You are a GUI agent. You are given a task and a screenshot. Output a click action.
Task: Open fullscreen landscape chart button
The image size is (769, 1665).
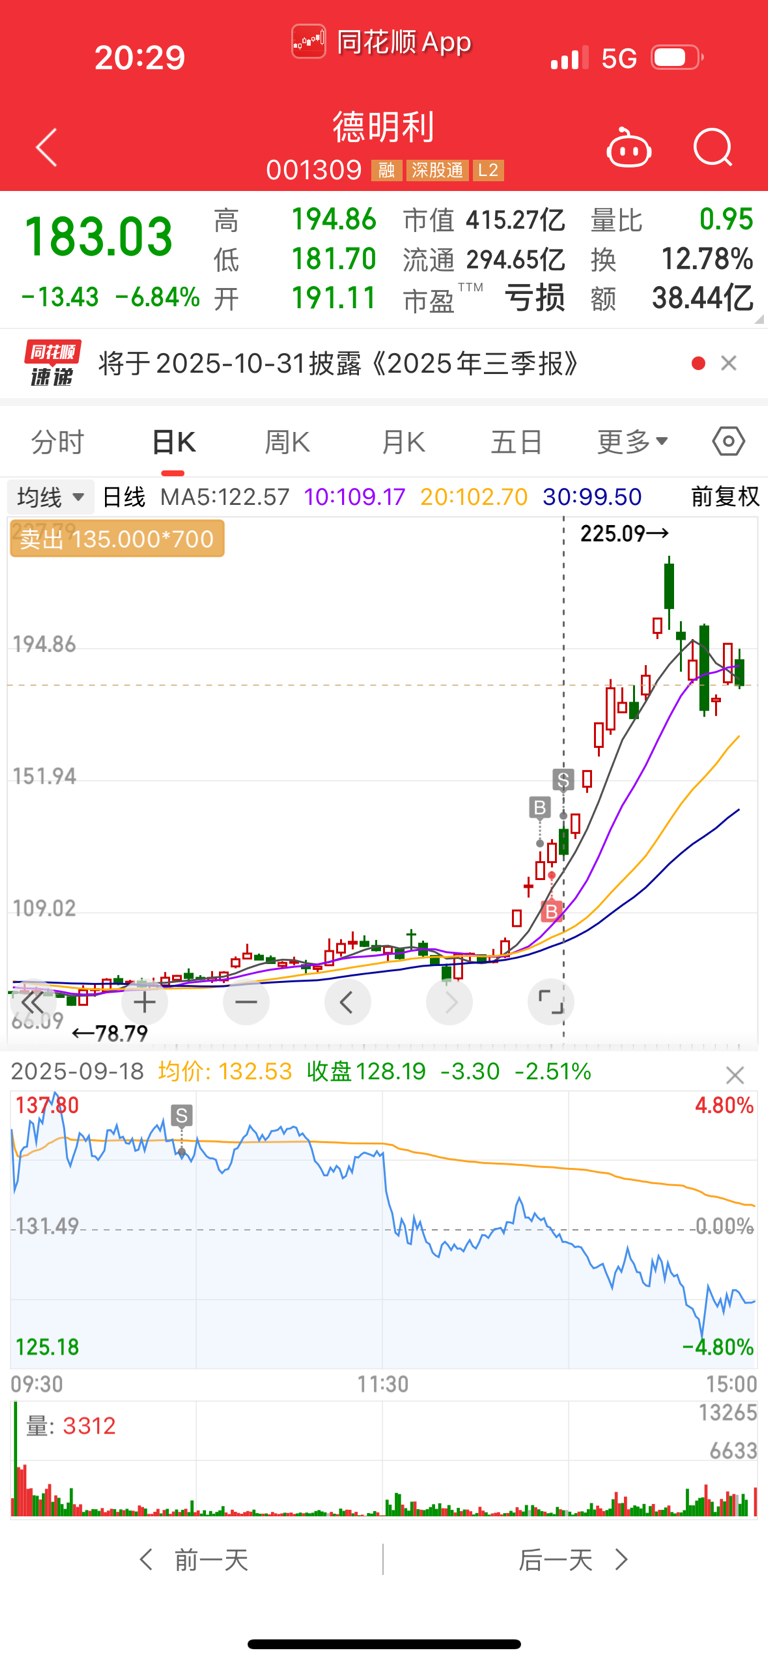[551, 1002]
